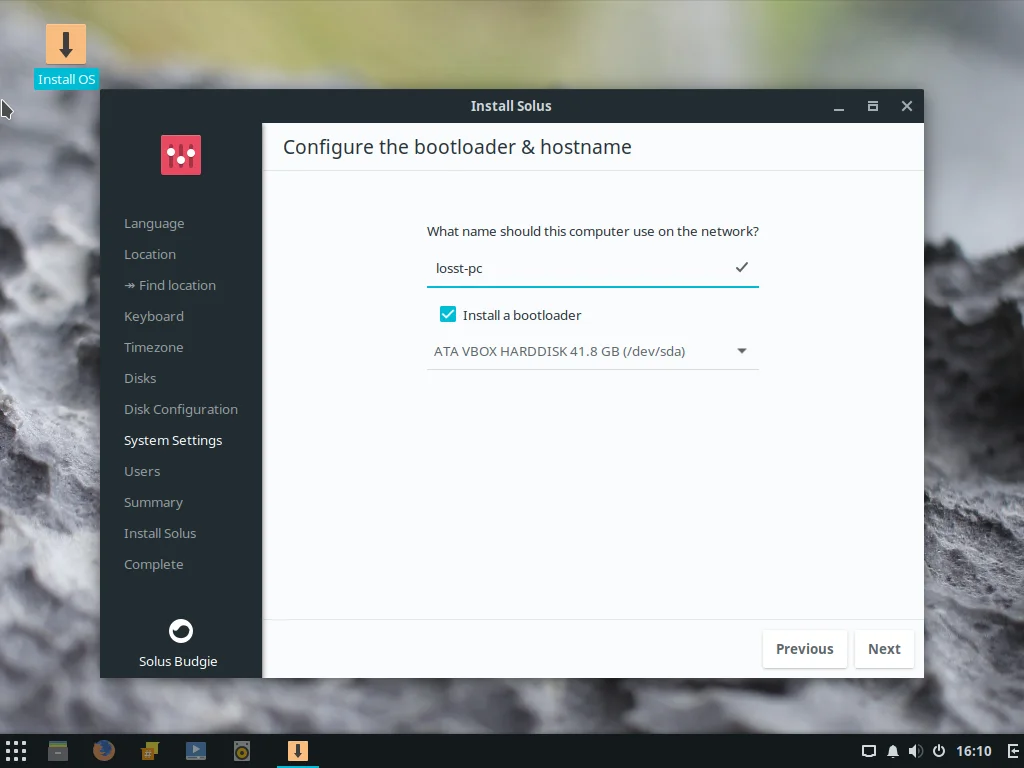Open notifications bell in system tray
1024x768 pixels.
point(893,751)
